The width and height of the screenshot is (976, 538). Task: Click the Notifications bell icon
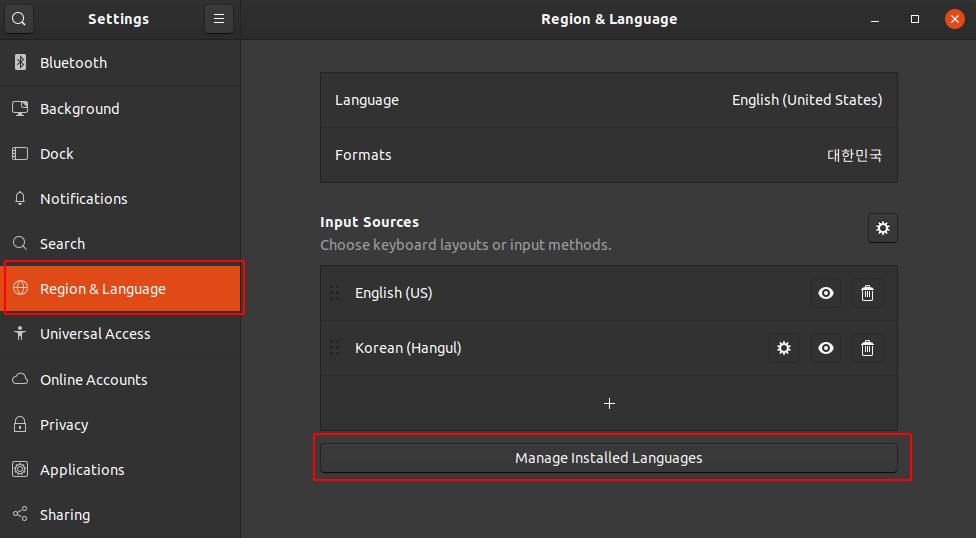(x=20, y=199)
